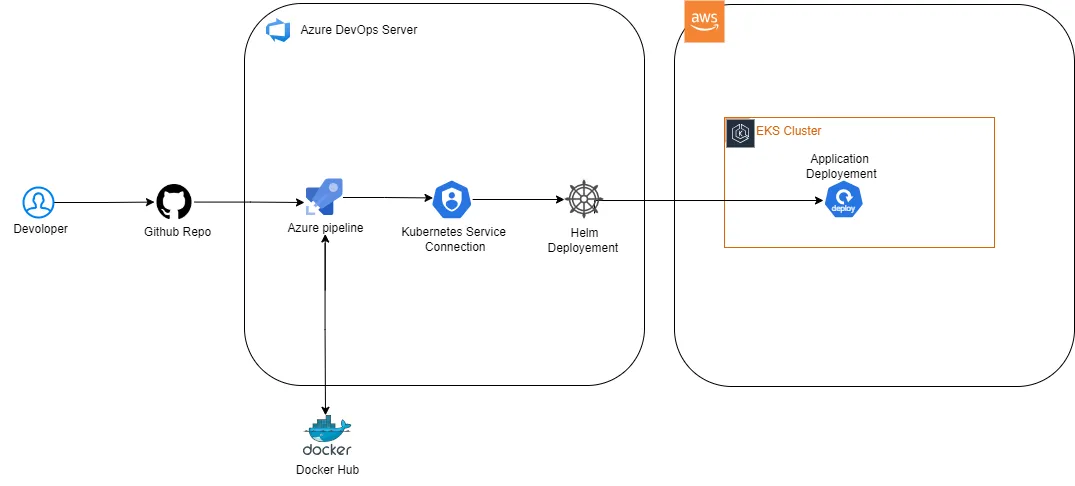Select the "Application Deployement" text
1075x486 pixels.
pyautogui.click(x=841, y=167)
